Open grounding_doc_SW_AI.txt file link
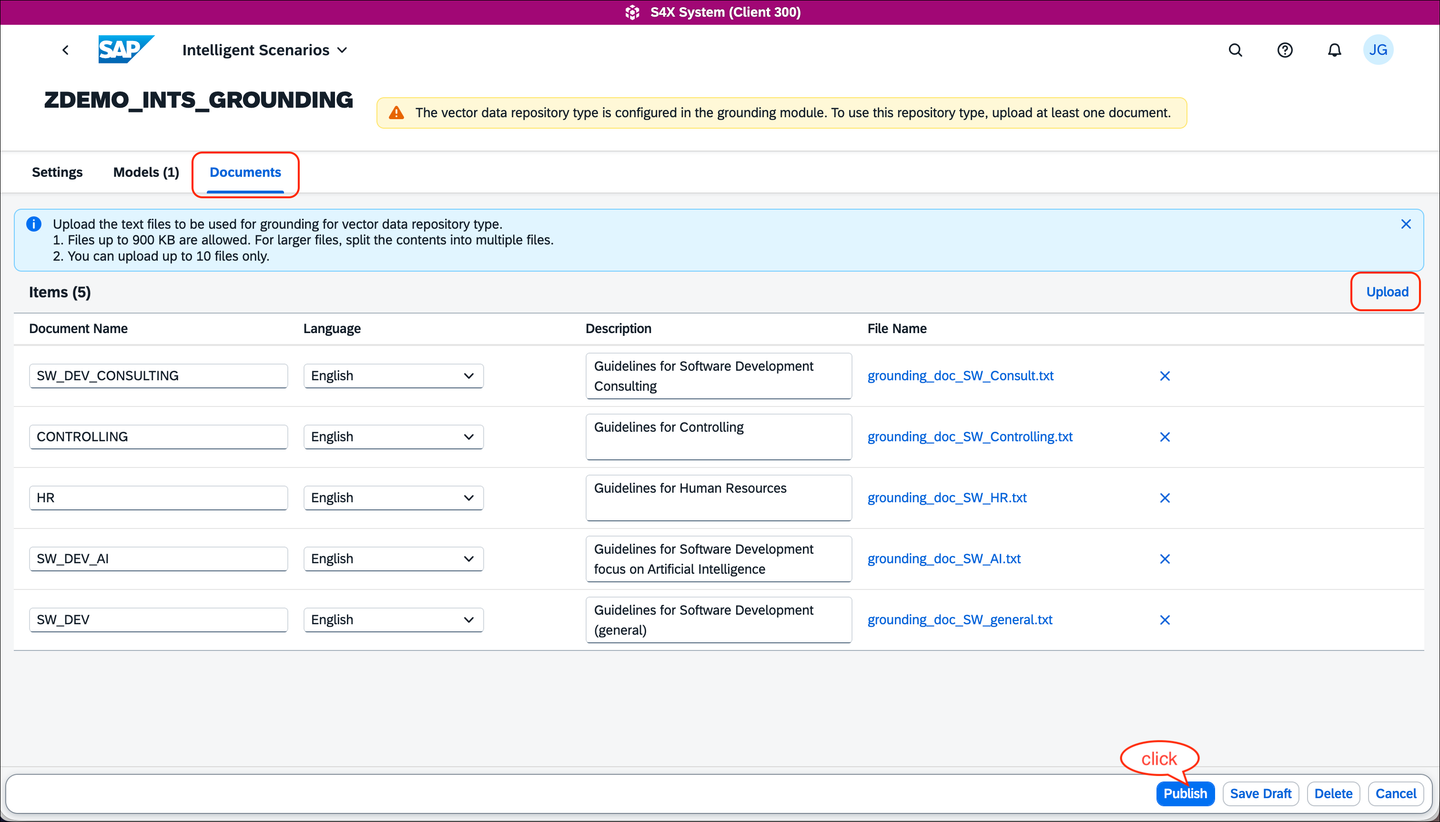 944,559
